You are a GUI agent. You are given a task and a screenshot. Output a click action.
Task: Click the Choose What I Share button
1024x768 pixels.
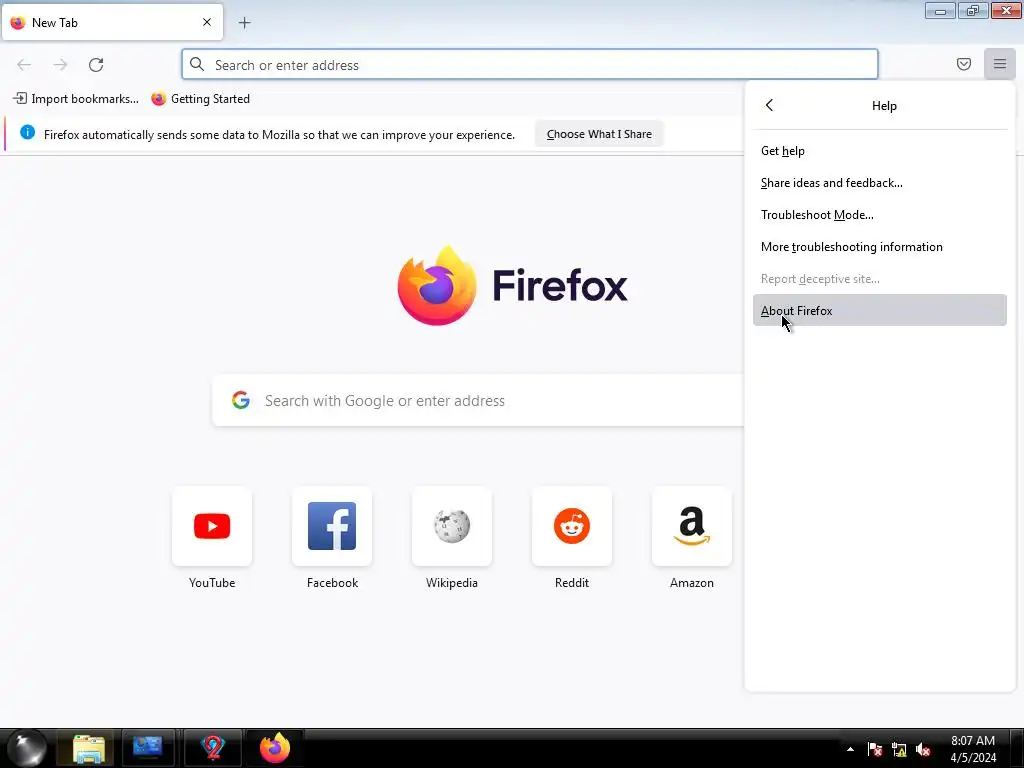[599, 134]
